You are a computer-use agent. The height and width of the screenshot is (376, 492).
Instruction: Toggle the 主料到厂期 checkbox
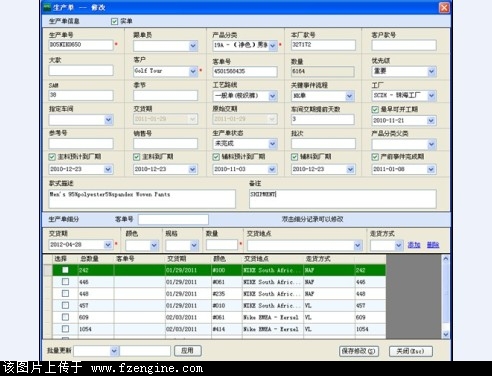coord(136,157)
